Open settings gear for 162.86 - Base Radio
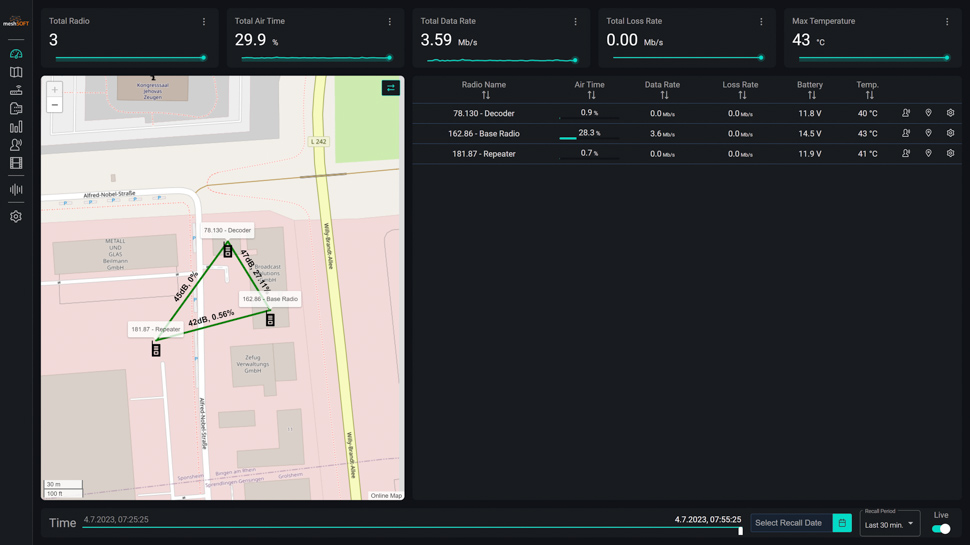 click(950, 133)
